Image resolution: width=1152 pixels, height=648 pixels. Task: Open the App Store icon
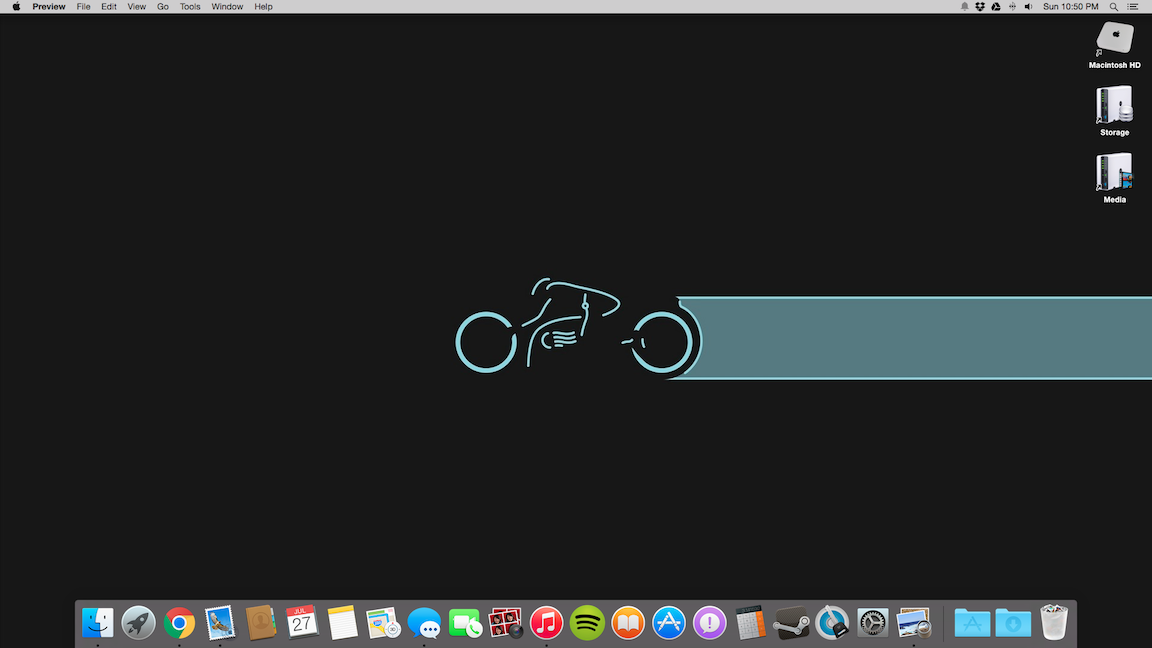point(669,623)
